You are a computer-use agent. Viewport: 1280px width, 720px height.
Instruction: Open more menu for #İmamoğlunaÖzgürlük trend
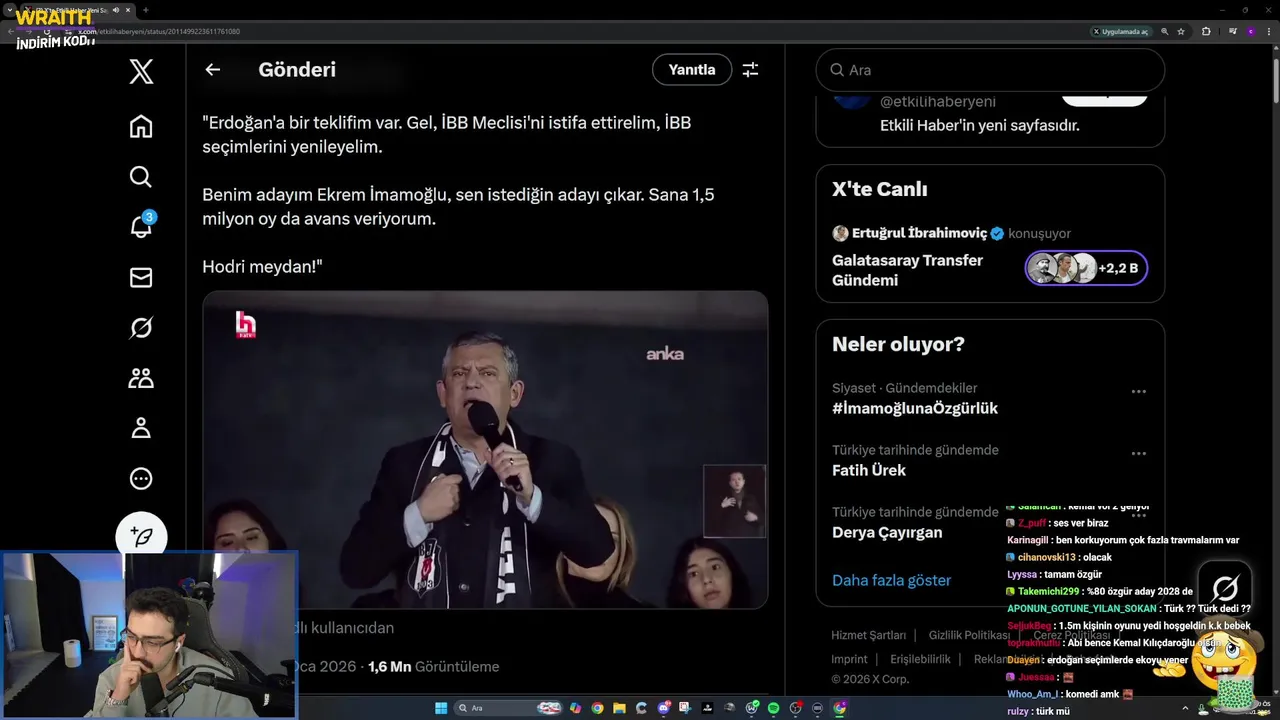[x=1138, y=392]
